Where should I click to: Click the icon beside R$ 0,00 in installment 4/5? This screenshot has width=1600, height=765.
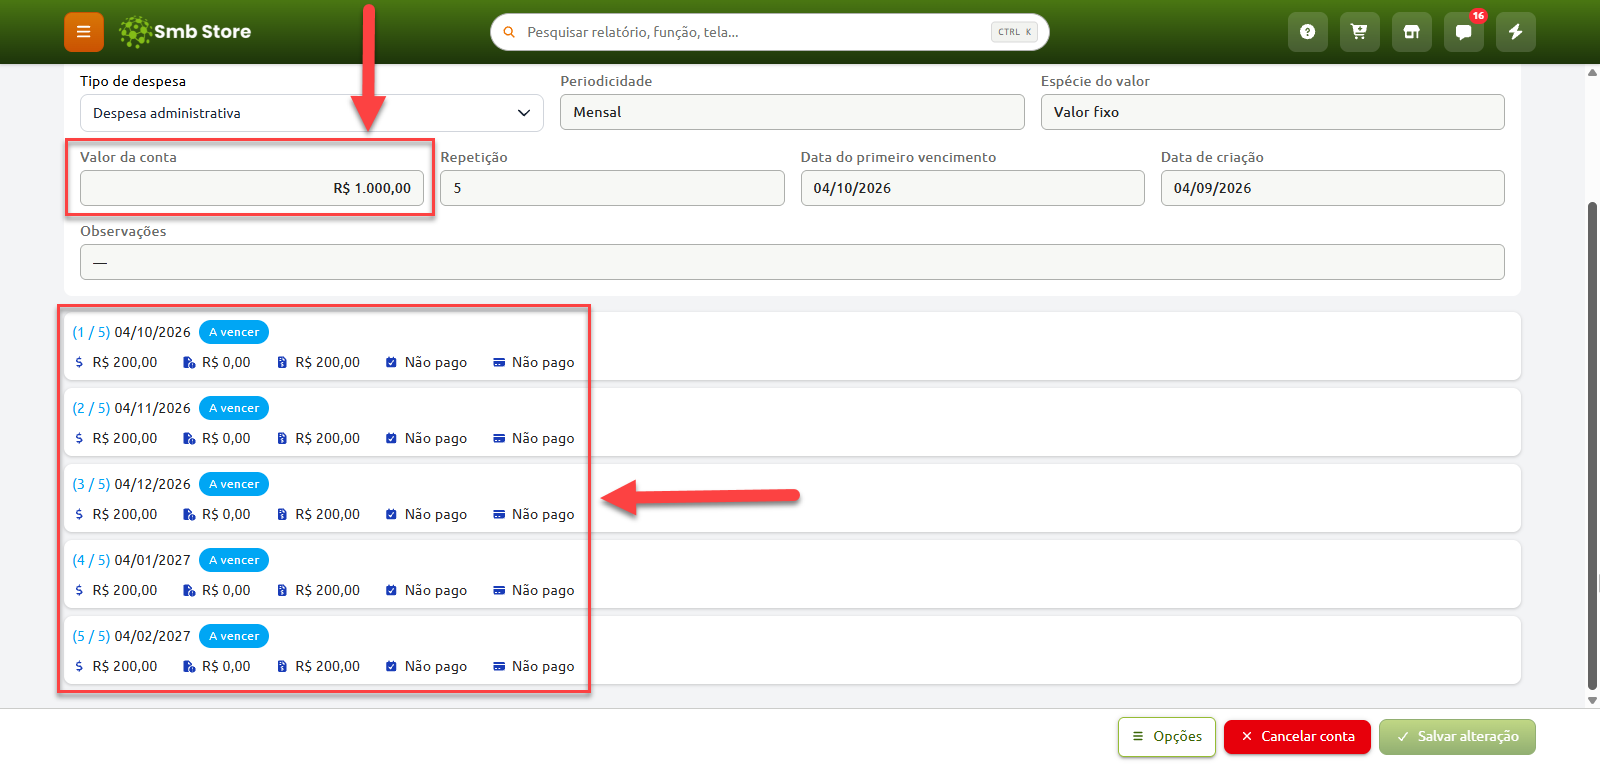(x=189, y=590)
